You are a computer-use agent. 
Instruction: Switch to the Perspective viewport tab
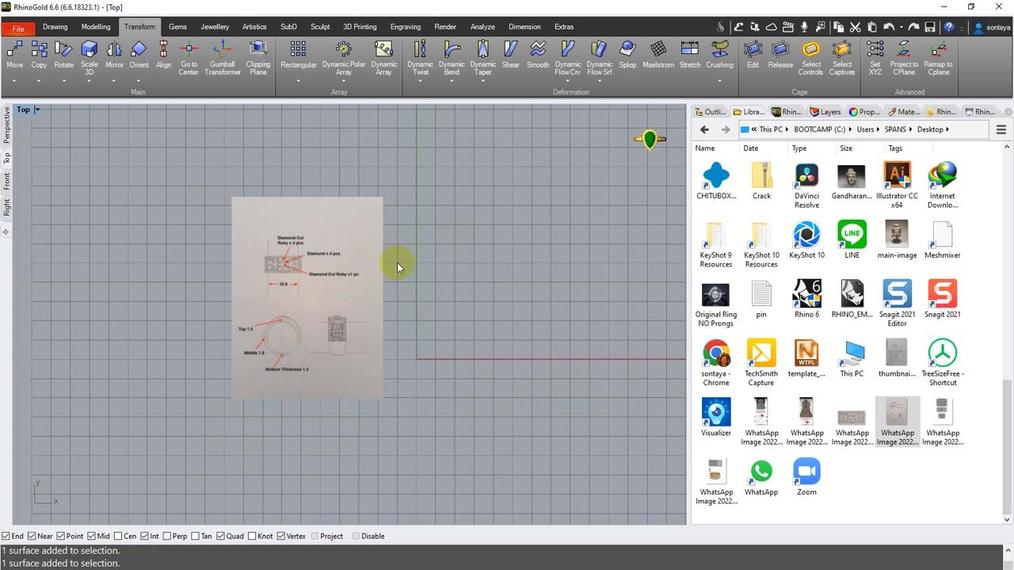click(x=6, y=125)
